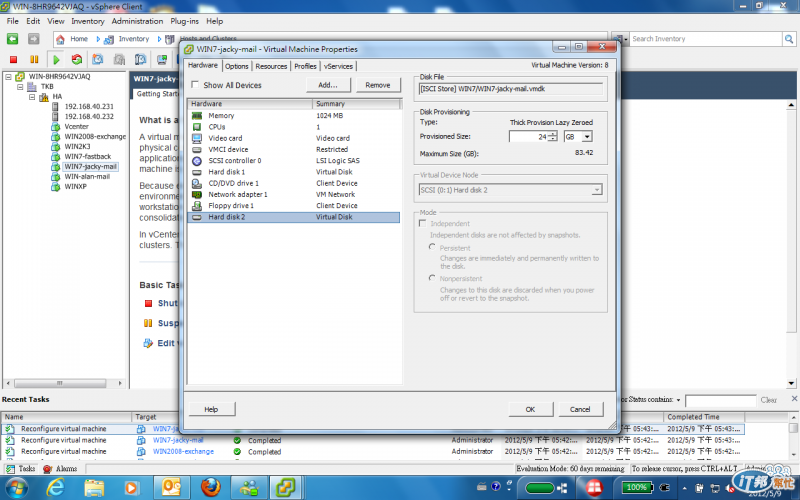Click the Reset VM toolbar icon
Viewport: 800px width, 500px height.
pos(77,60)
